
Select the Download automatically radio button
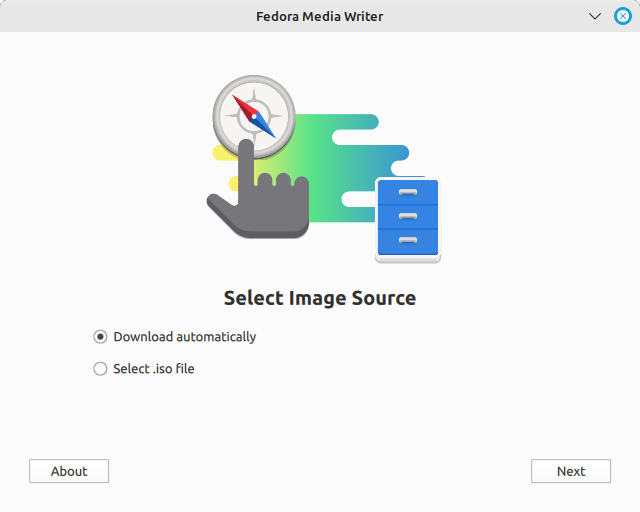100,337
